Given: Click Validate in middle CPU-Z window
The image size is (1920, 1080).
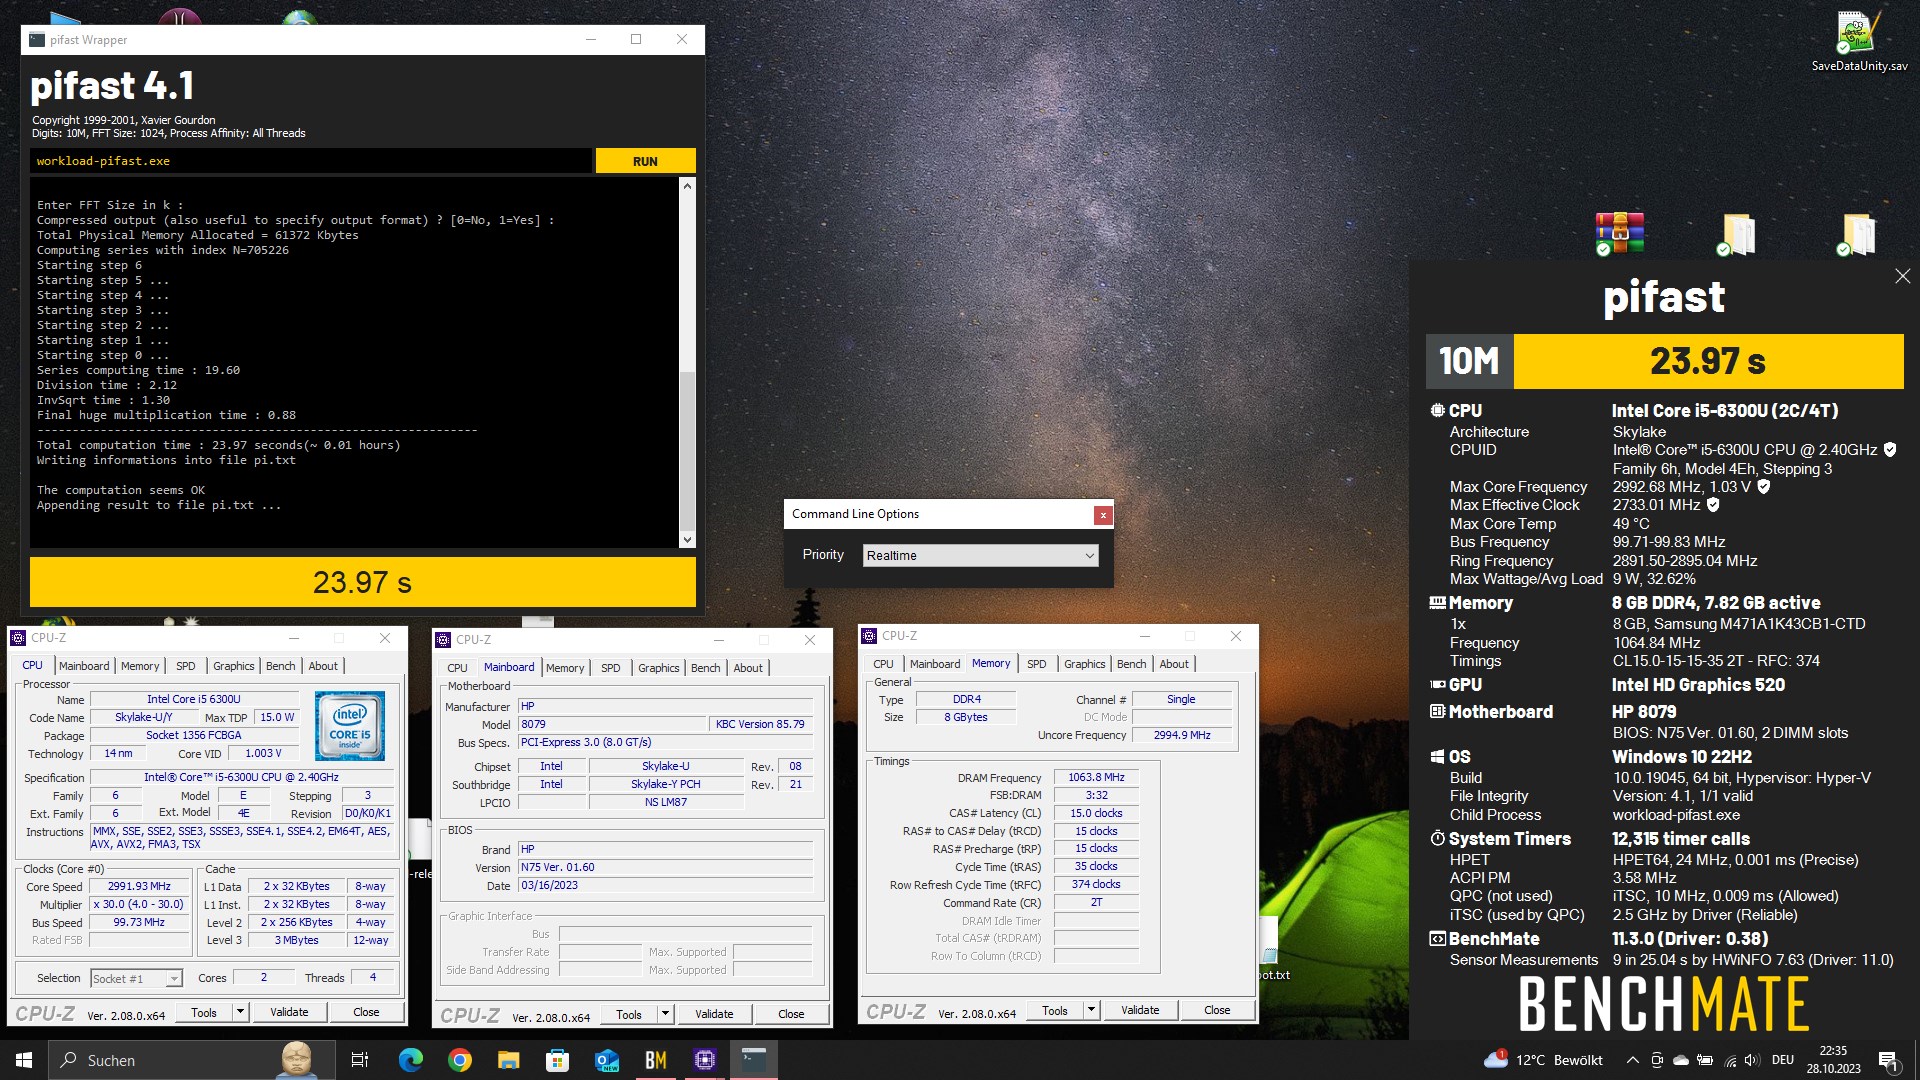Looking at the screenshot, I should [x=714, y=1015].
